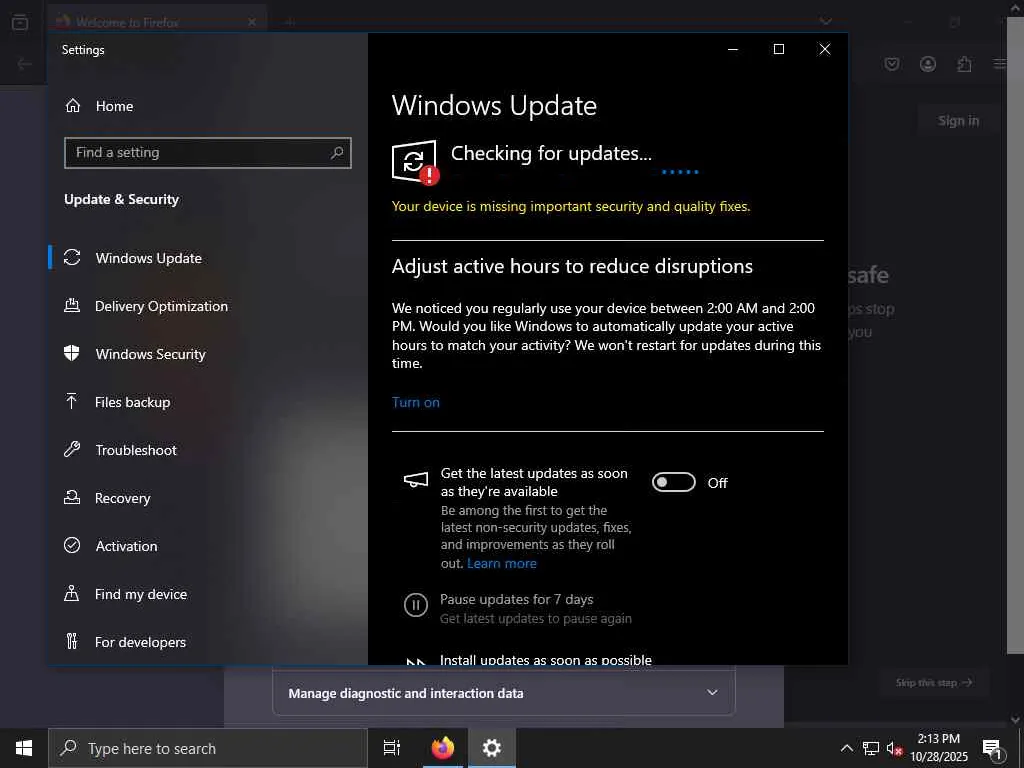Viewport: 1024px width, 768px height.
Task: Click Install updates as soon as possible
Action: tap(546, 660)
